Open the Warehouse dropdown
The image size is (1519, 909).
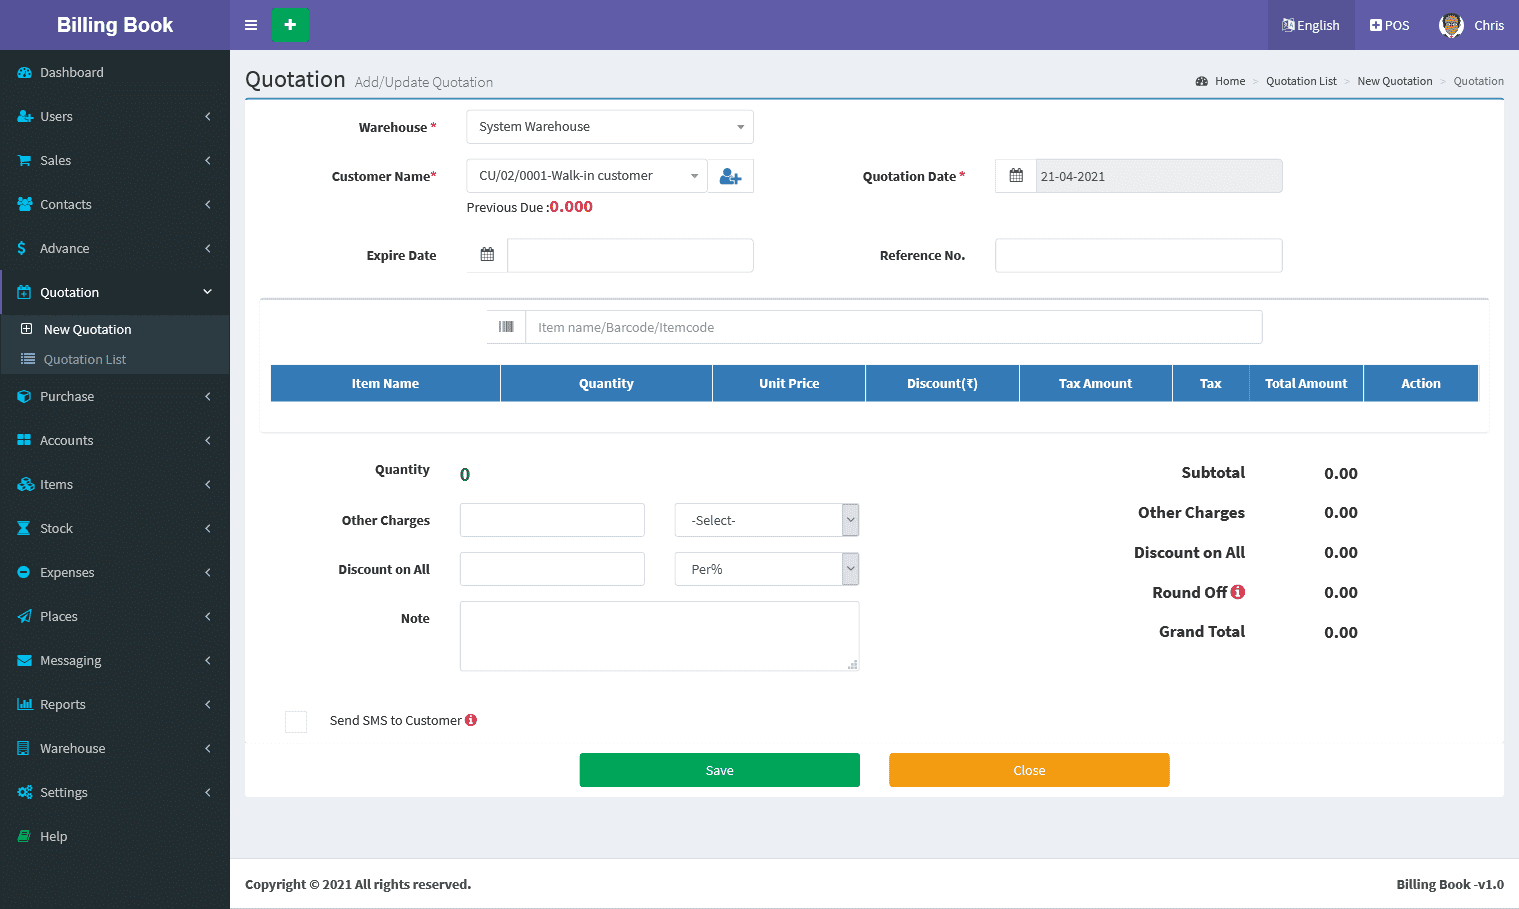tap(609, 127)
